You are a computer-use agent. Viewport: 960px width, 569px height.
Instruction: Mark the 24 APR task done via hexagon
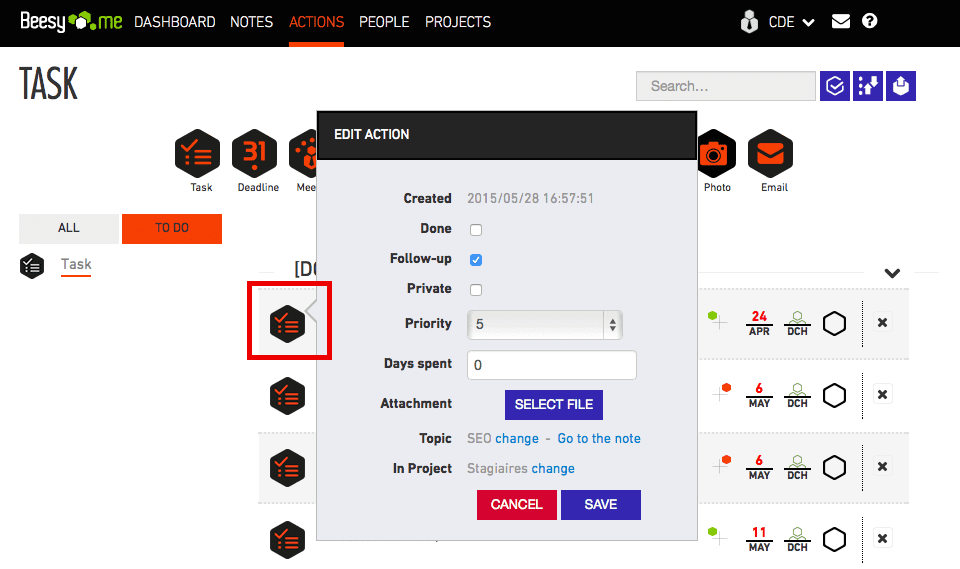pyautogui.click(x=834, y=323)
